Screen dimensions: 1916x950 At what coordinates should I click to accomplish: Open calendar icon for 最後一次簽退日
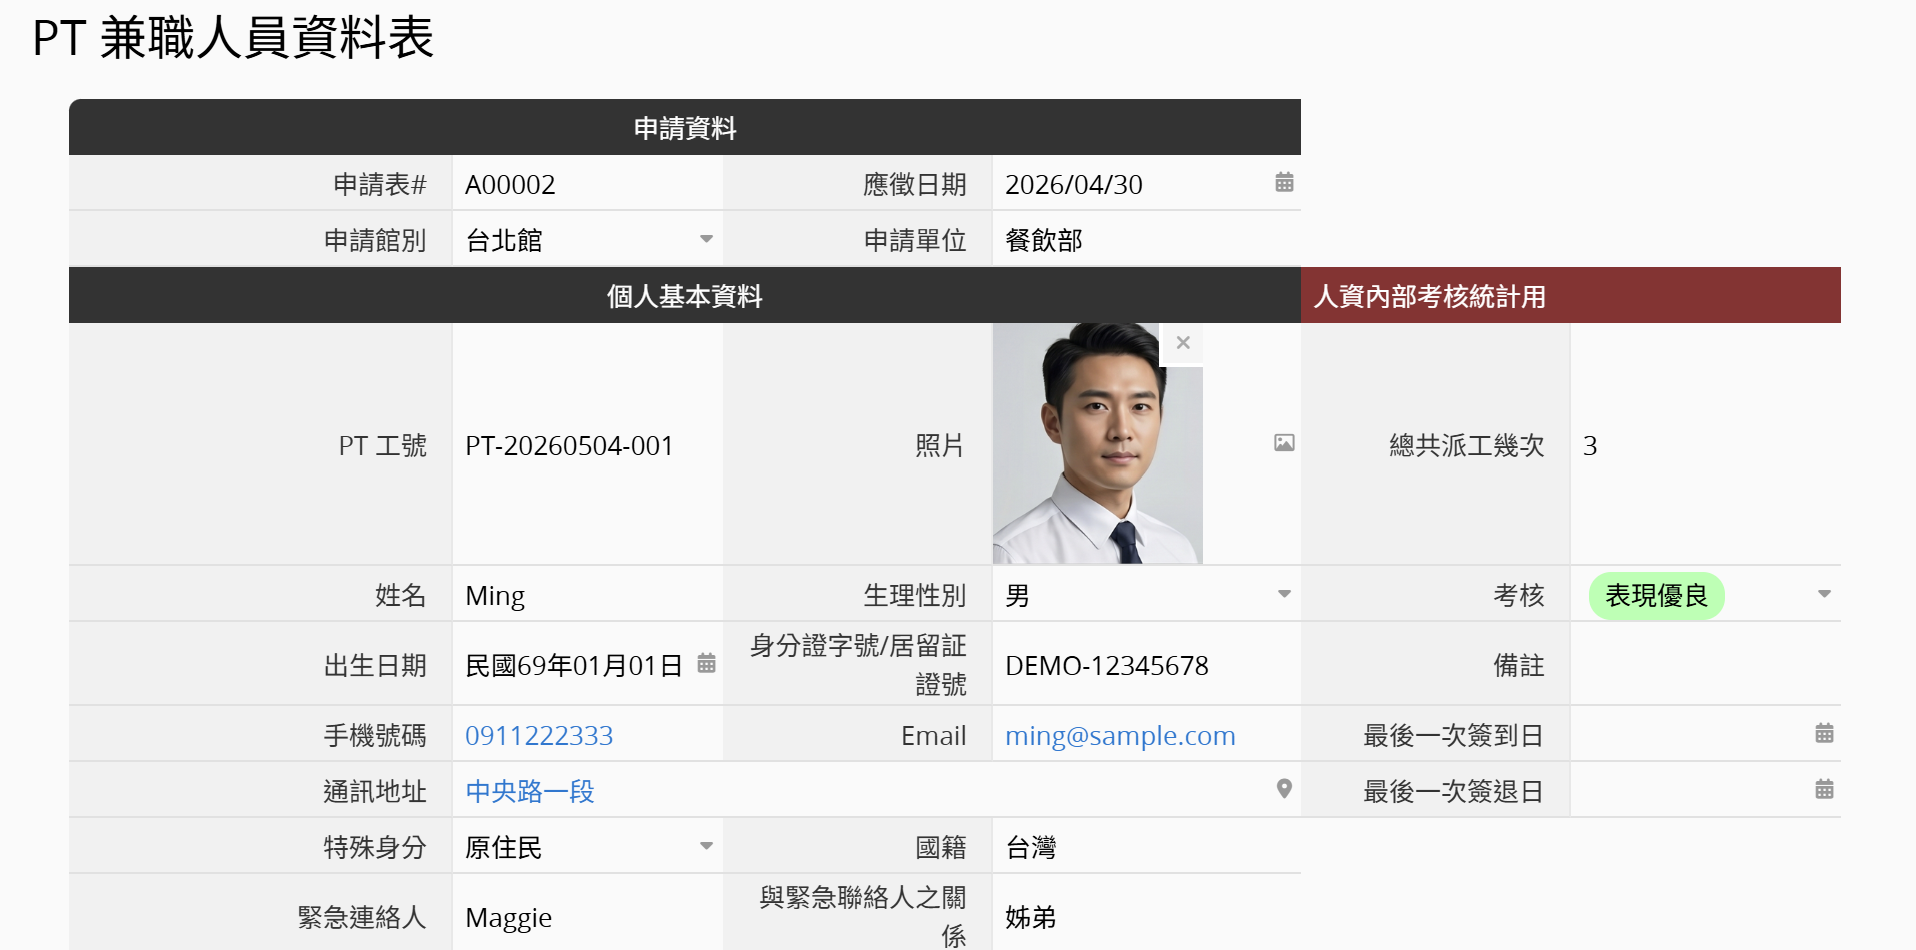tap(1824, 789)
